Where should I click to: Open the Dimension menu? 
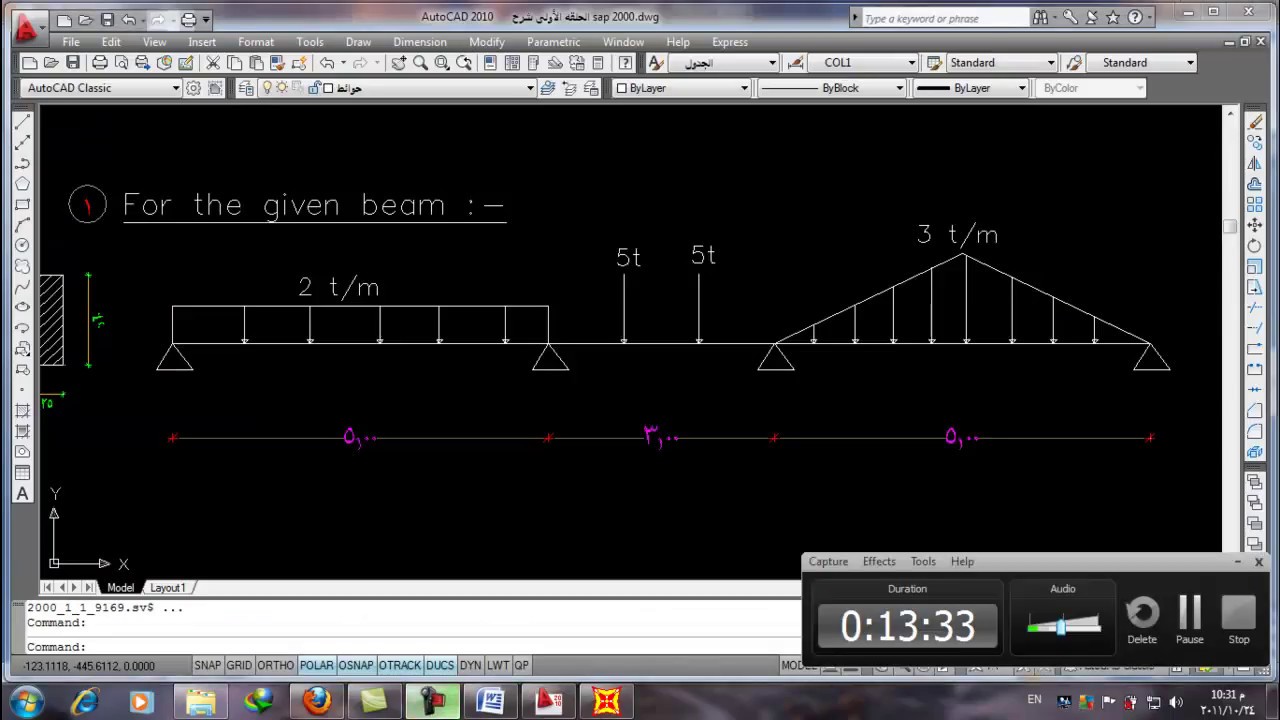pos(420,42)
